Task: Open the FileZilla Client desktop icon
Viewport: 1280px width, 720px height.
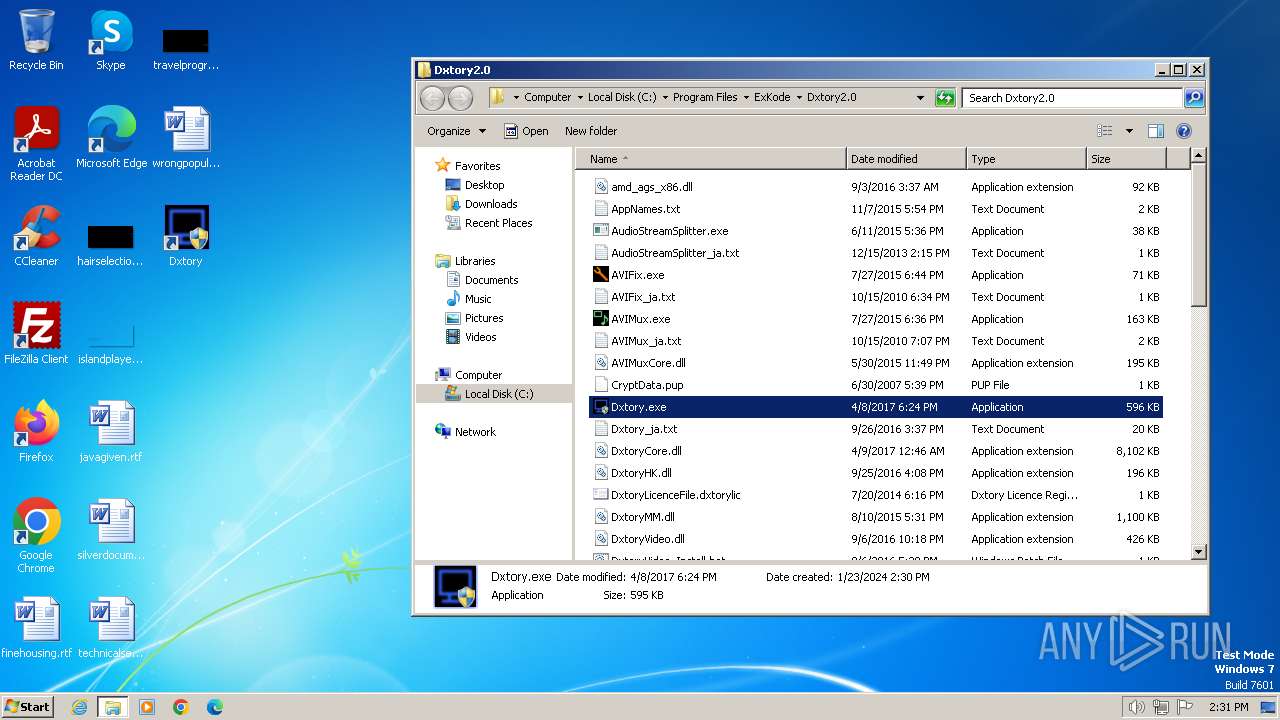Action: tap(36, 333)
